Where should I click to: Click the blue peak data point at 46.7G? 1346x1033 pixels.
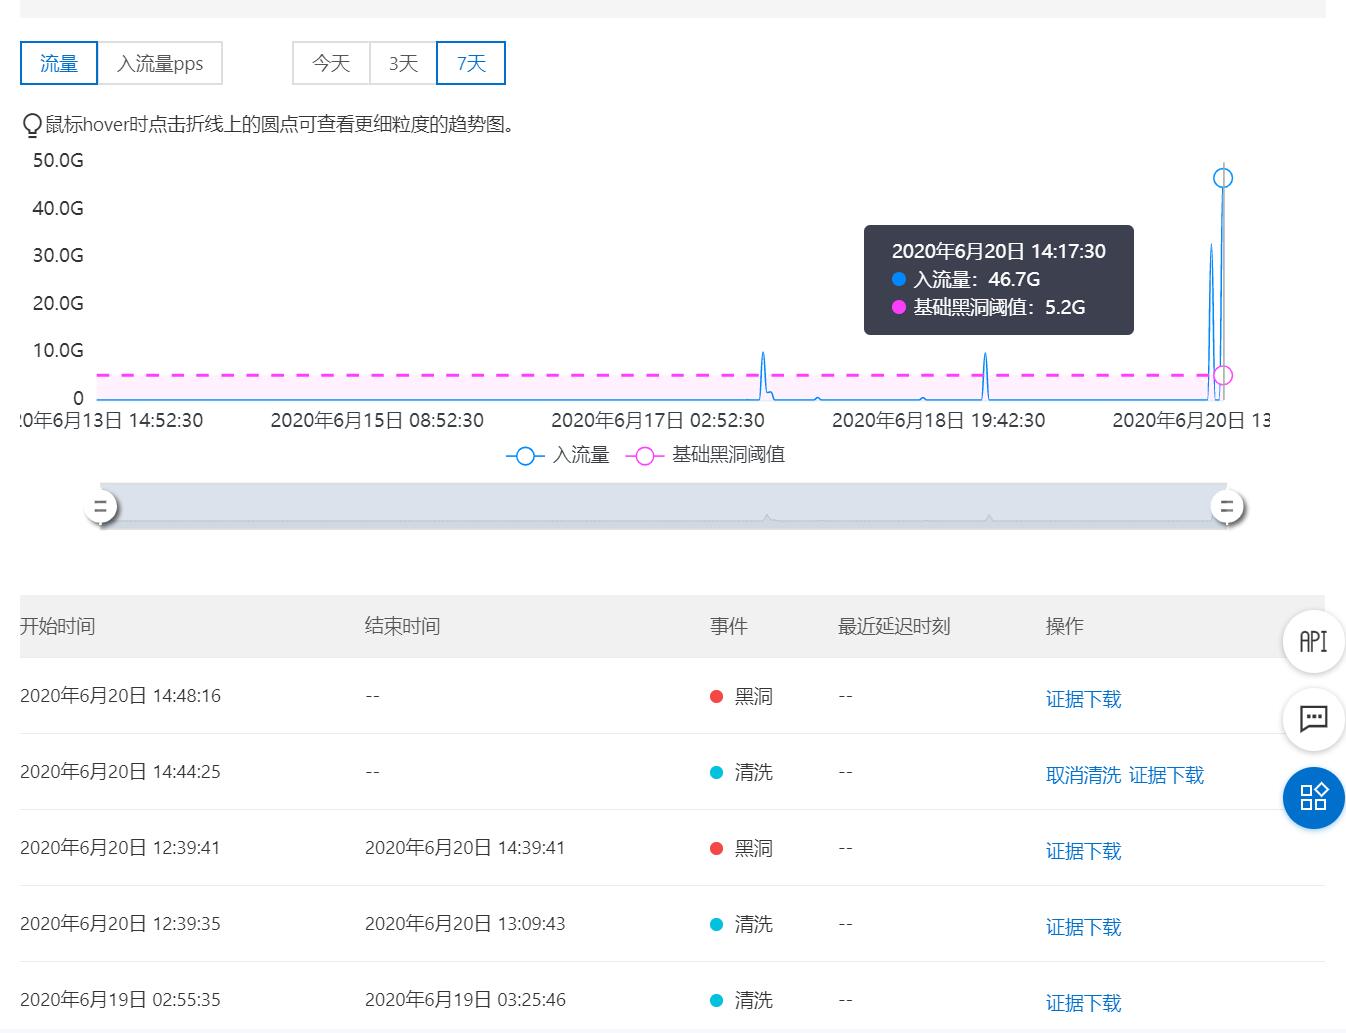point(1223,178)
